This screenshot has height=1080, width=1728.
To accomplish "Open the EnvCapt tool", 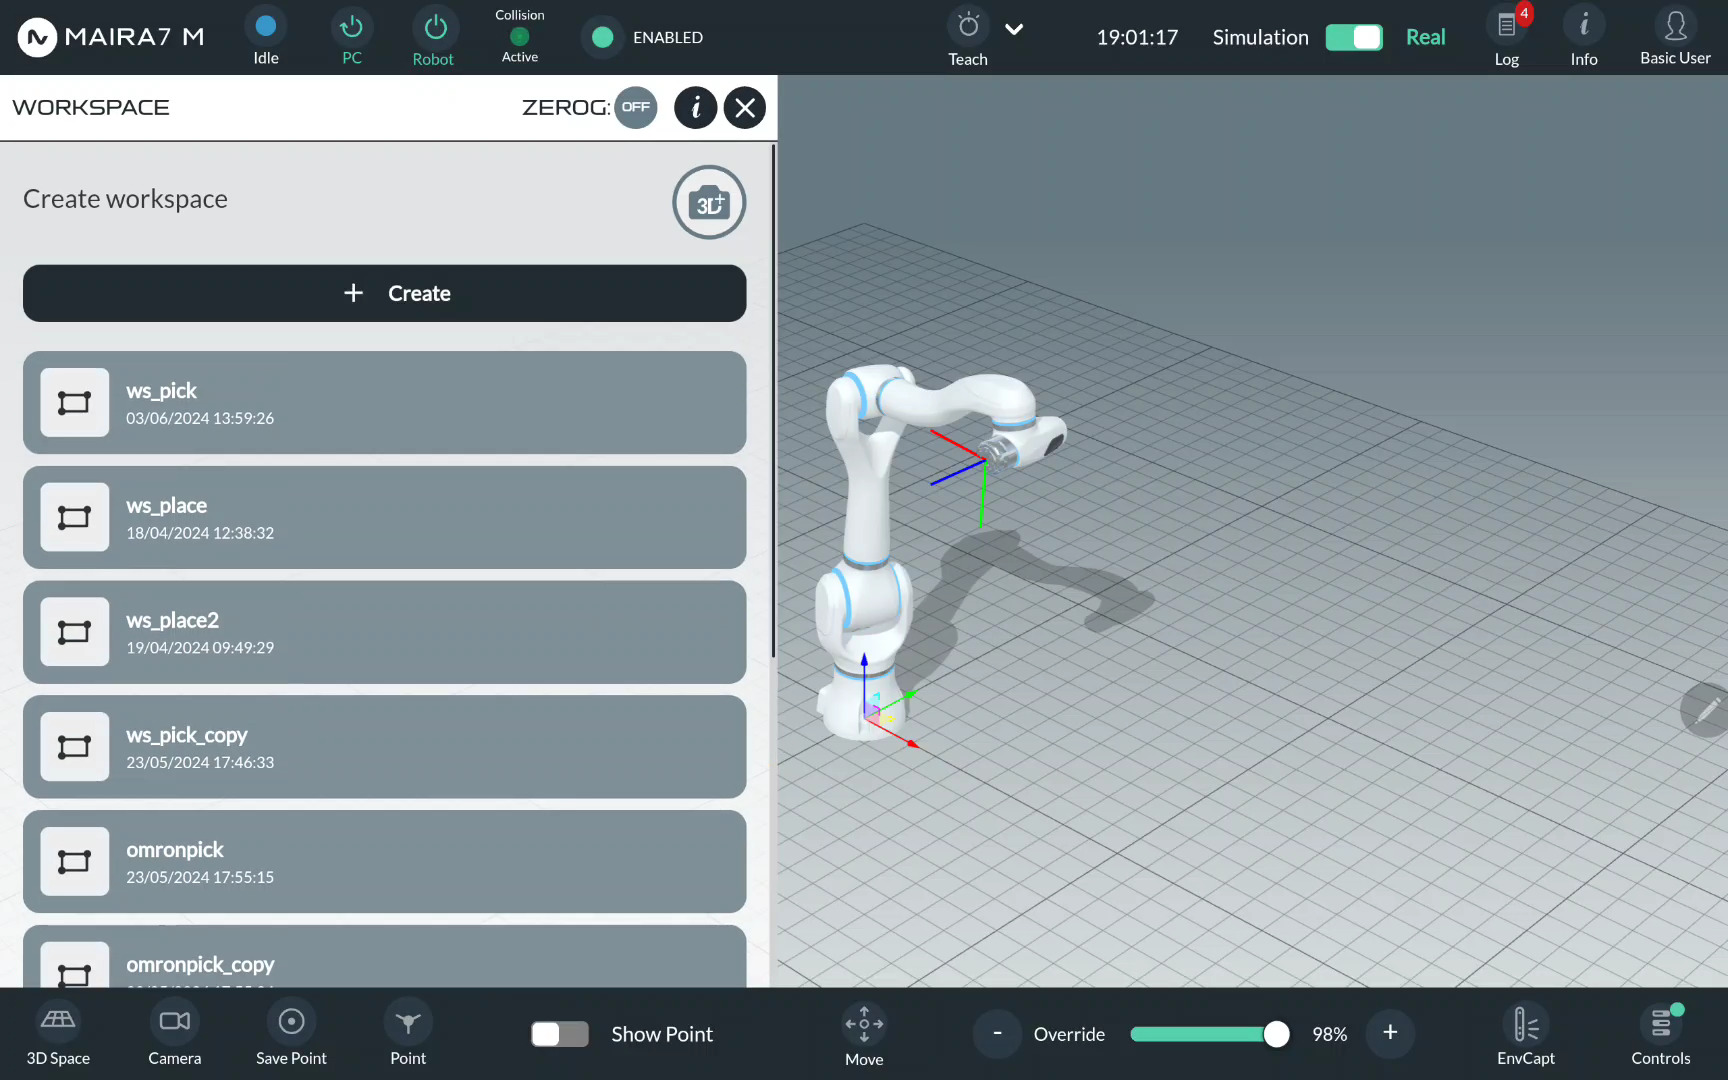I will 1526,1034.
